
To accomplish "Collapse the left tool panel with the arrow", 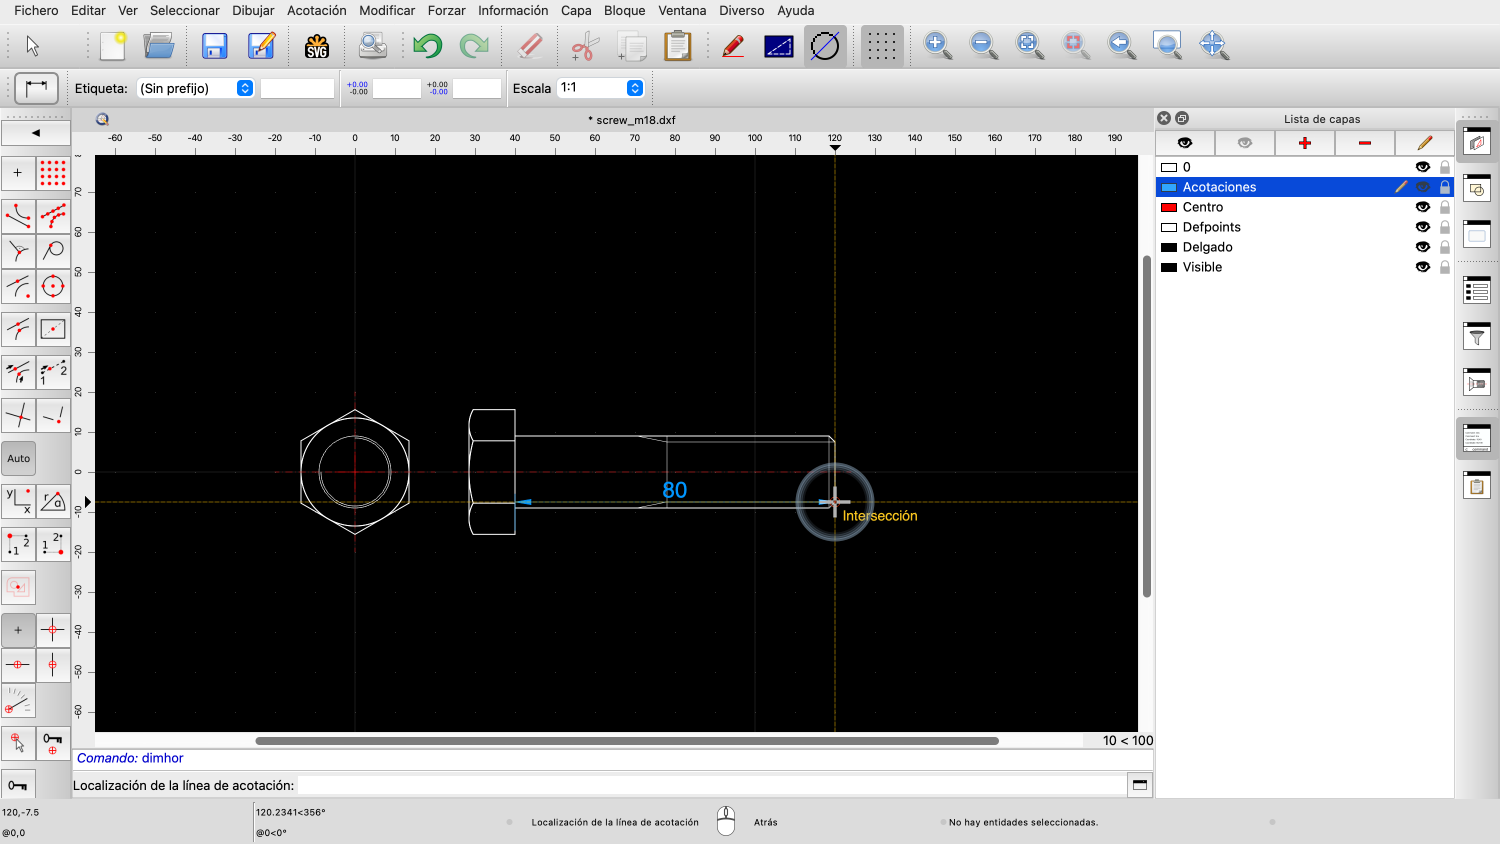I will (x=36, y=132).
